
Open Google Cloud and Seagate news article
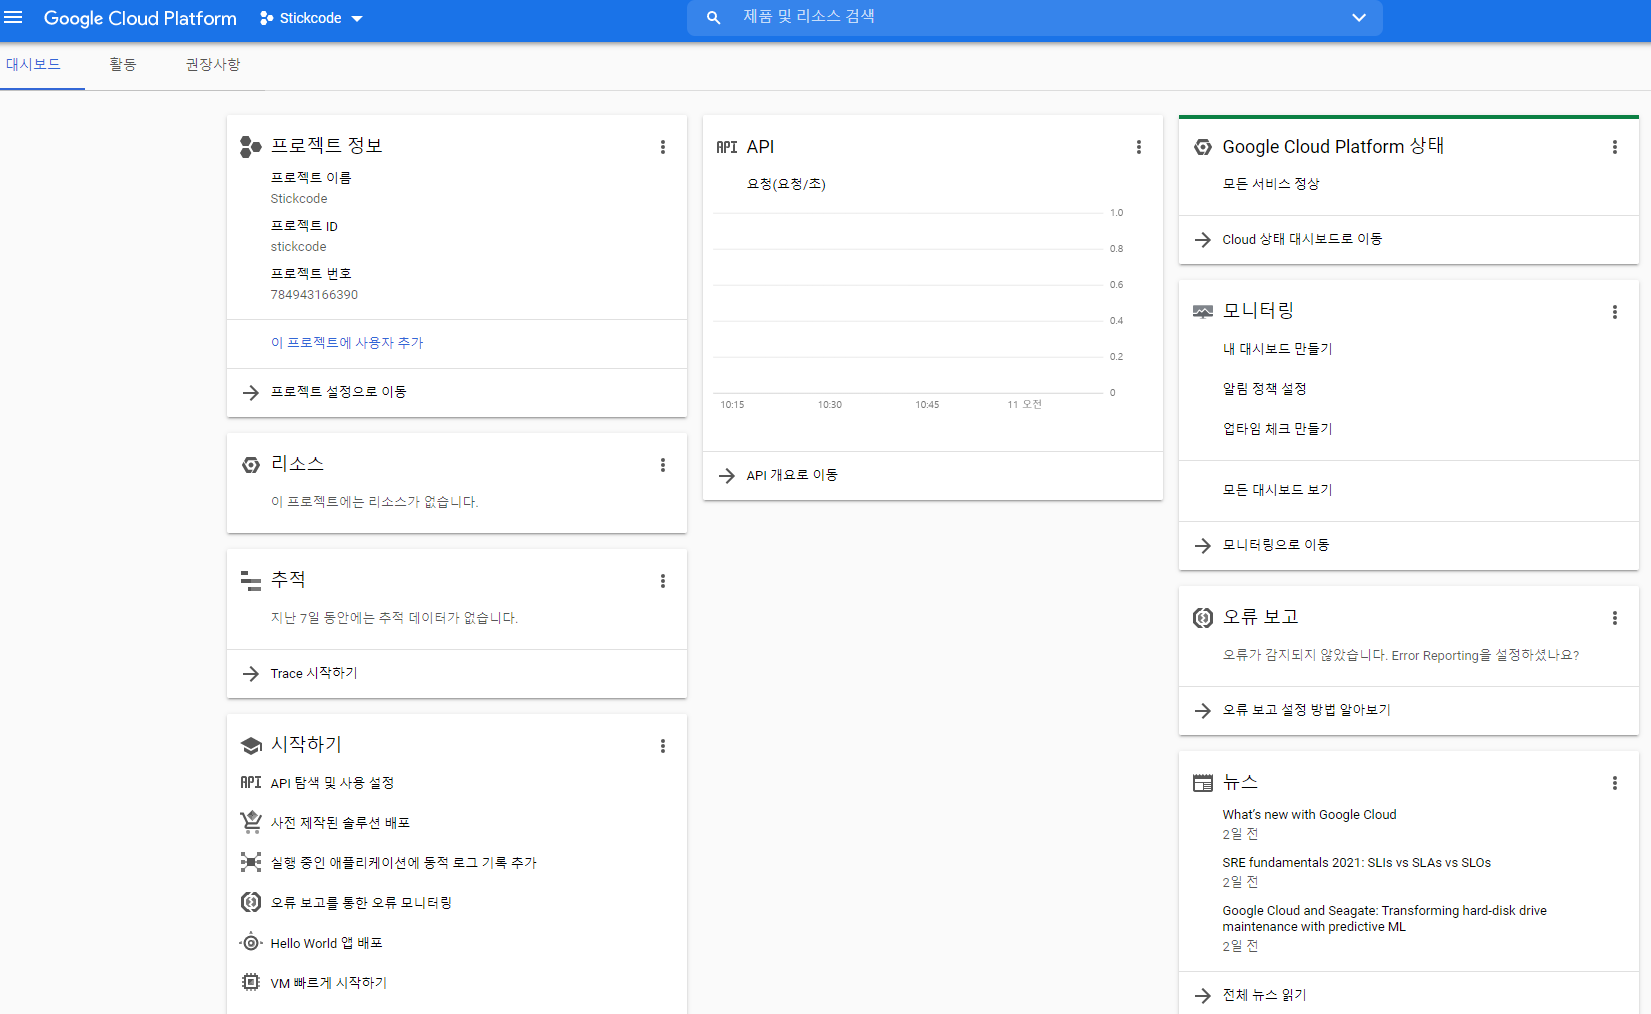[x=1385, y=919]
